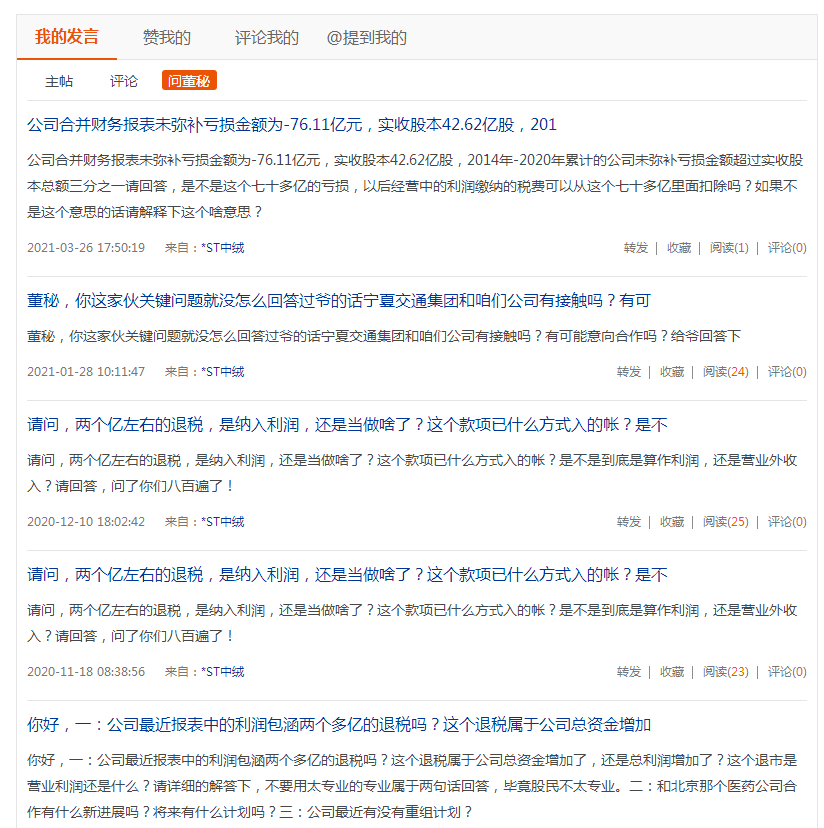Click 阅读(23) on the 2020-11-18 post
Viewport: 824px width, 828px height.
725,672
